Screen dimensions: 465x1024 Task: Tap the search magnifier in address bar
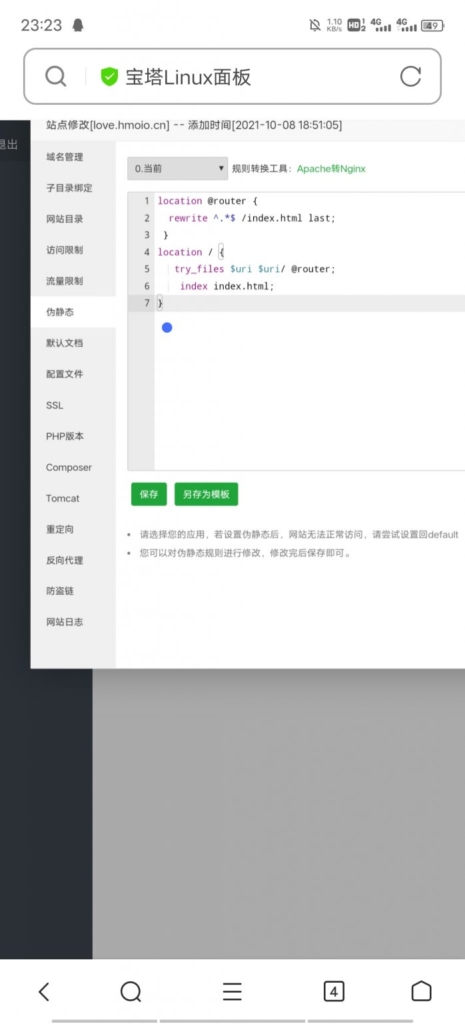tap(56, 77)
